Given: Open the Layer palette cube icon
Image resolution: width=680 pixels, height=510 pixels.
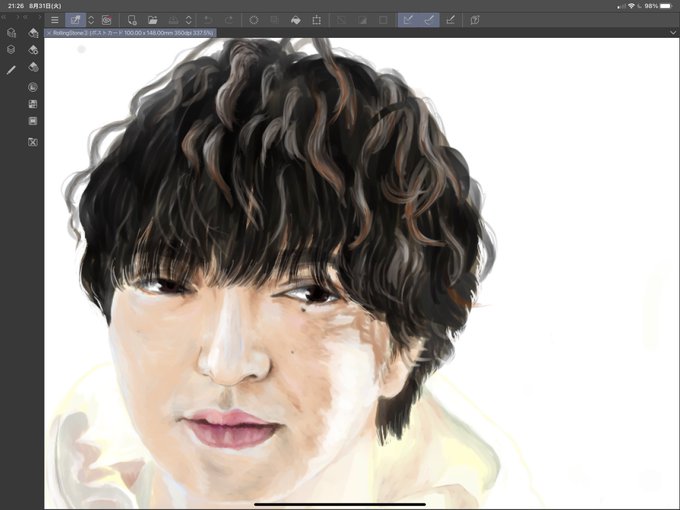Looking at the screenshot, I should [11, 49].
